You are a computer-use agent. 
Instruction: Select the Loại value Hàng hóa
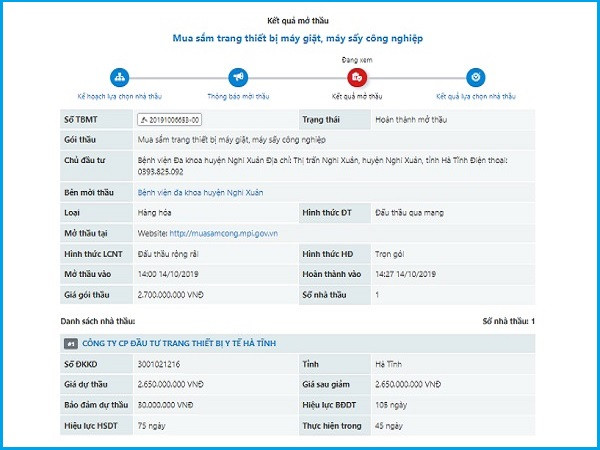tap(154, 213)
